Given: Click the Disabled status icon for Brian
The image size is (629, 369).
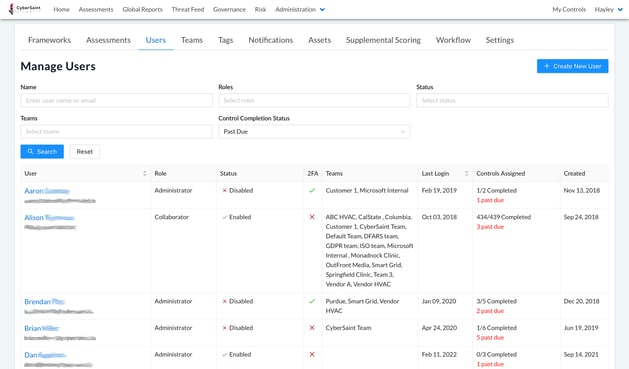Looking at the screenshot, I should pos(225,328).
